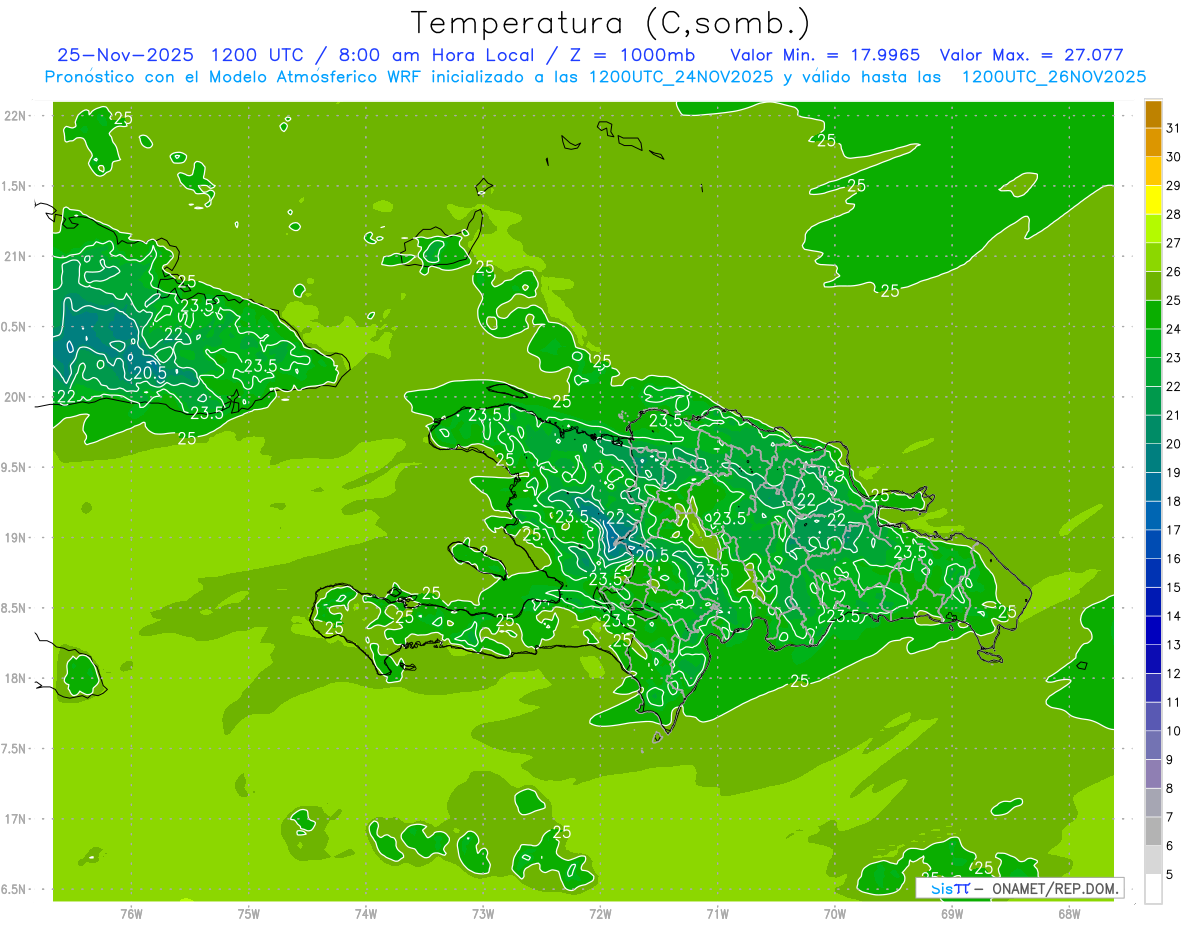Click the '74W' longitude axis label
1200x927 pixels.
point(366,913)
